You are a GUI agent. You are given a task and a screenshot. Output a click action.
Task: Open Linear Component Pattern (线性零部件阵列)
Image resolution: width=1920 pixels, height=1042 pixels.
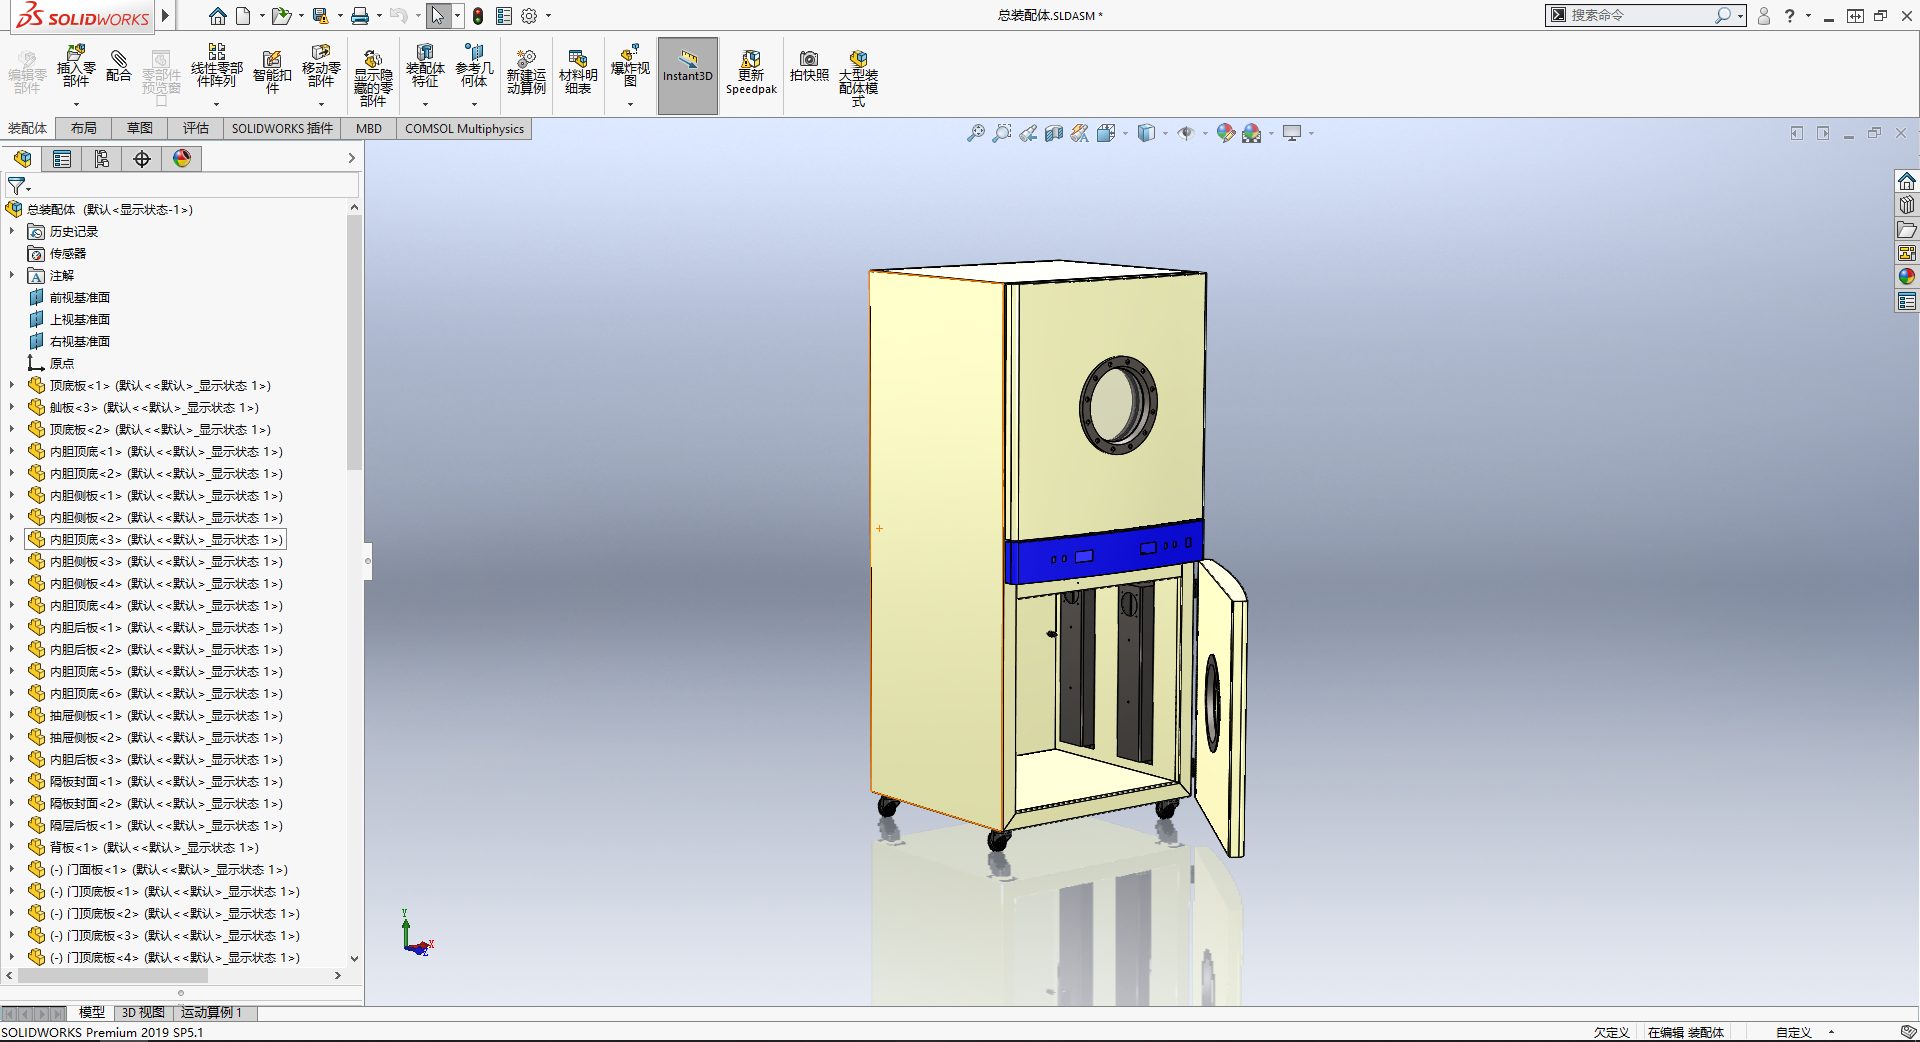[x=216, y=65]
